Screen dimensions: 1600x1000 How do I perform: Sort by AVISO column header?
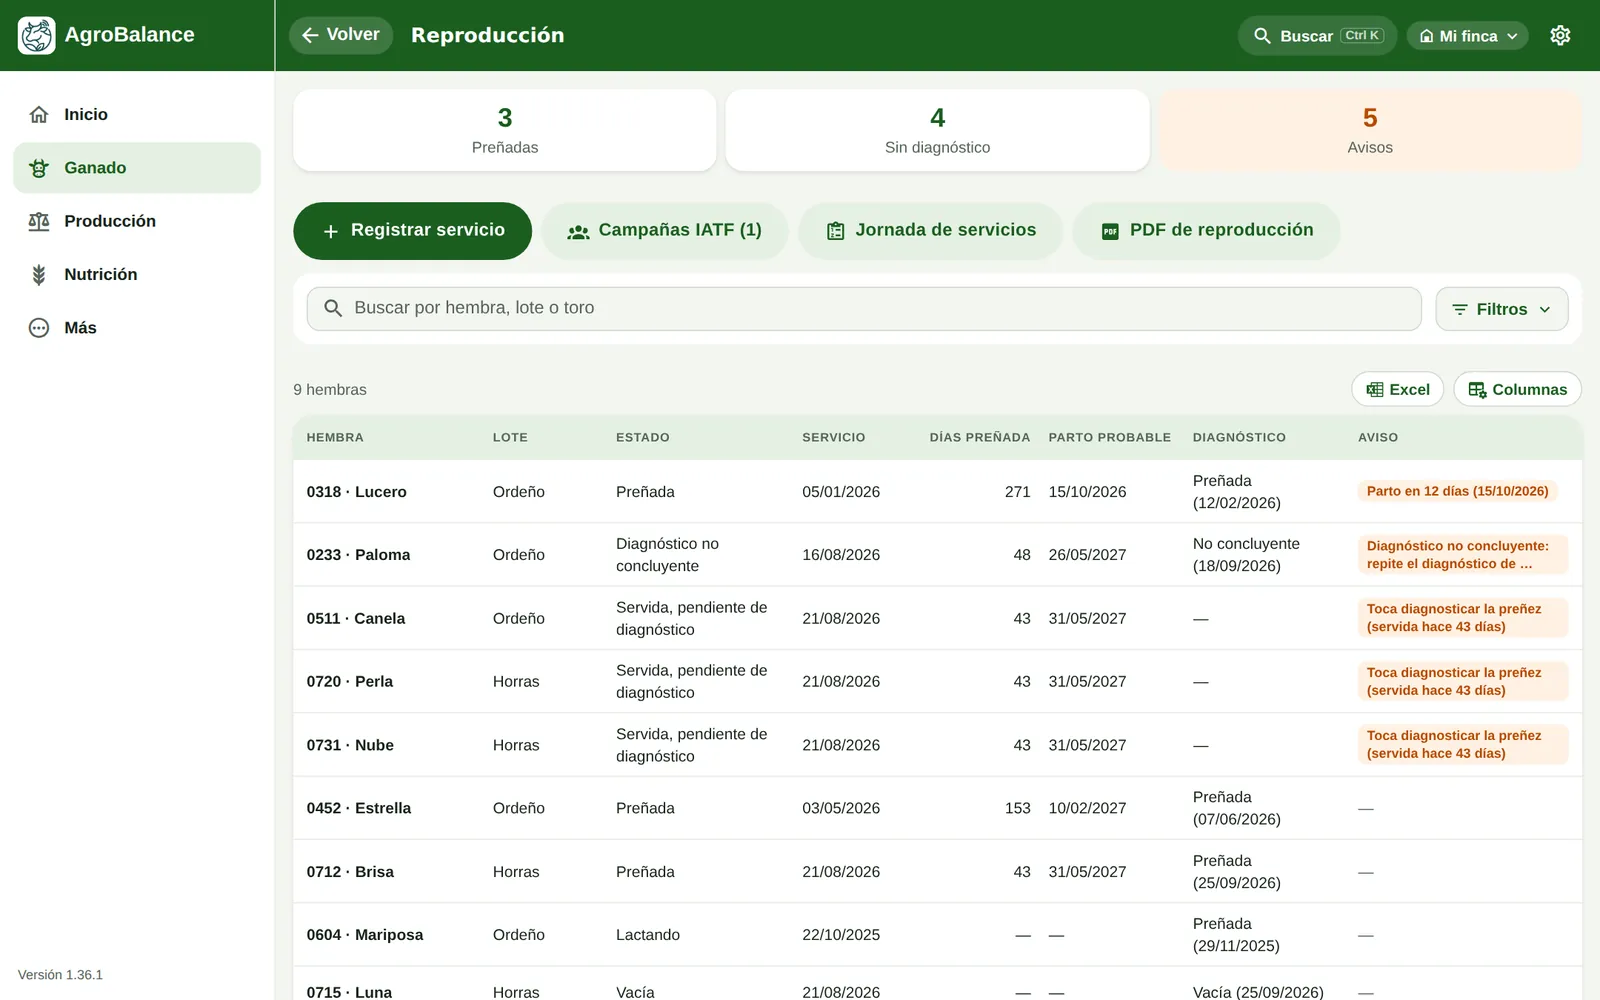pyautogui.click(x=1378, y=438)
